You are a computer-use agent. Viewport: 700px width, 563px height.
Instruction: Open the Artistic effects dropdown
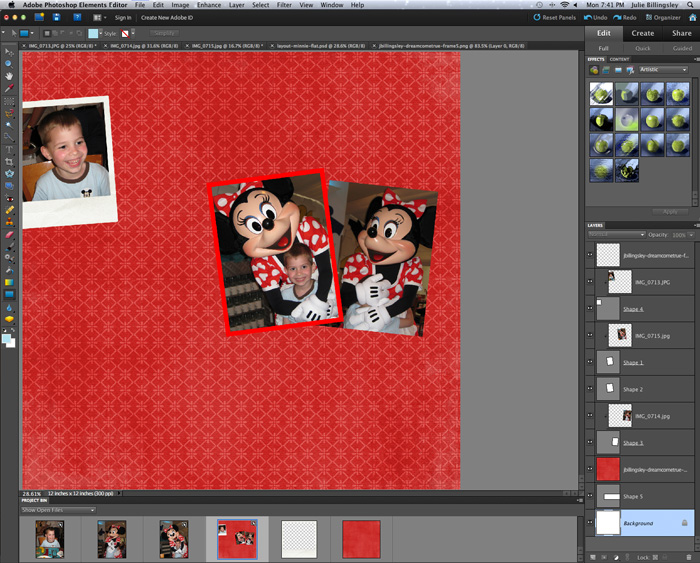tap(663, 70)
